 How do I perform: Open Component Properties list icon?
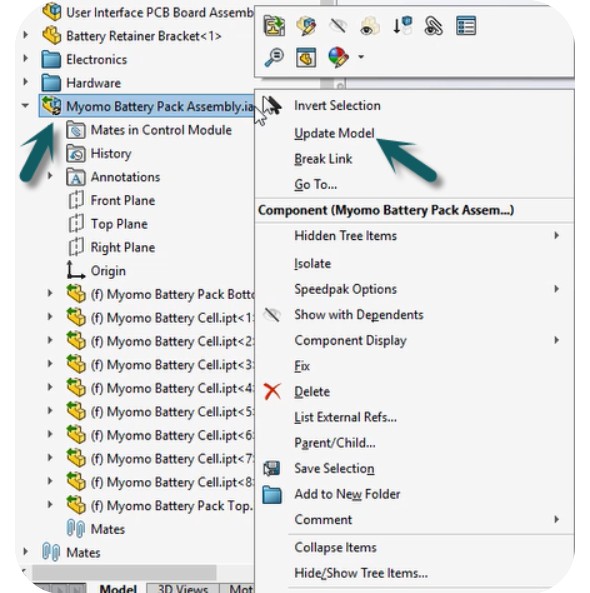(x=466, y=26)
